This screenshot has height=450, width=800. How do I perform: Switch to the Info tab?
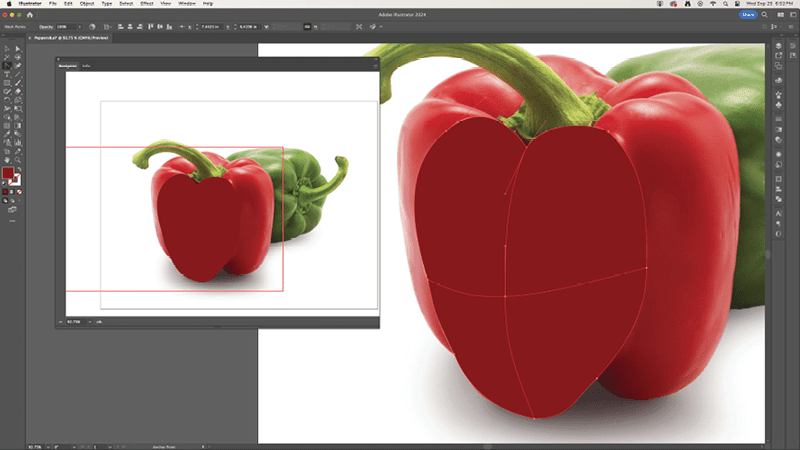coord(86,66)
